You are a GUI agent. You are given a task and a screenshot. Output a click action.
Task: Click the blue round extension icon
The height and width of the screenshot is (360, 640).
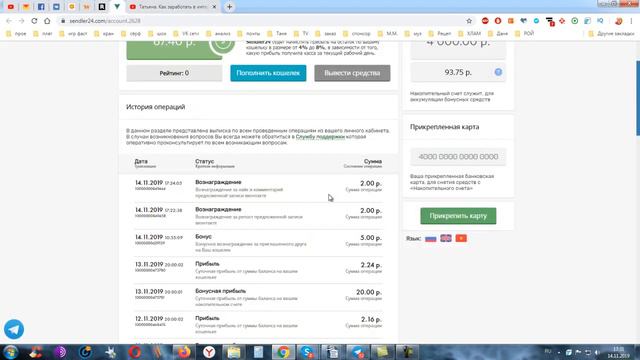coord(536,21)
